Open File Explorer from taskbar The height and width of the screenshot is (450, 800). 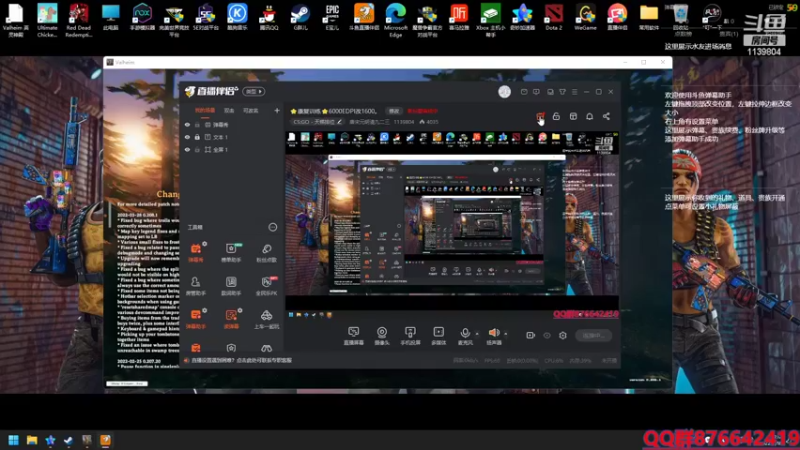pyautogui.click(x=32, y=440)
